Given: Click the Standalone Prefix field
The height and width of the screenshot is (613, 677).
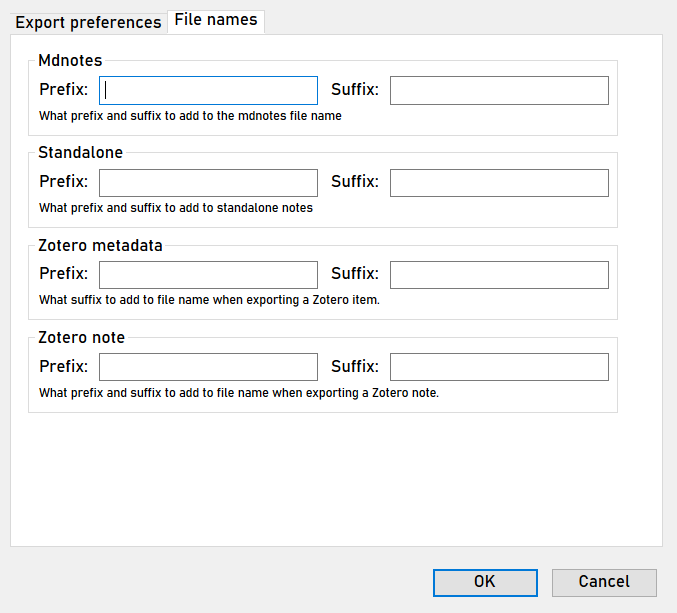Looking at the screenshot, I should (x=208, y=183).
